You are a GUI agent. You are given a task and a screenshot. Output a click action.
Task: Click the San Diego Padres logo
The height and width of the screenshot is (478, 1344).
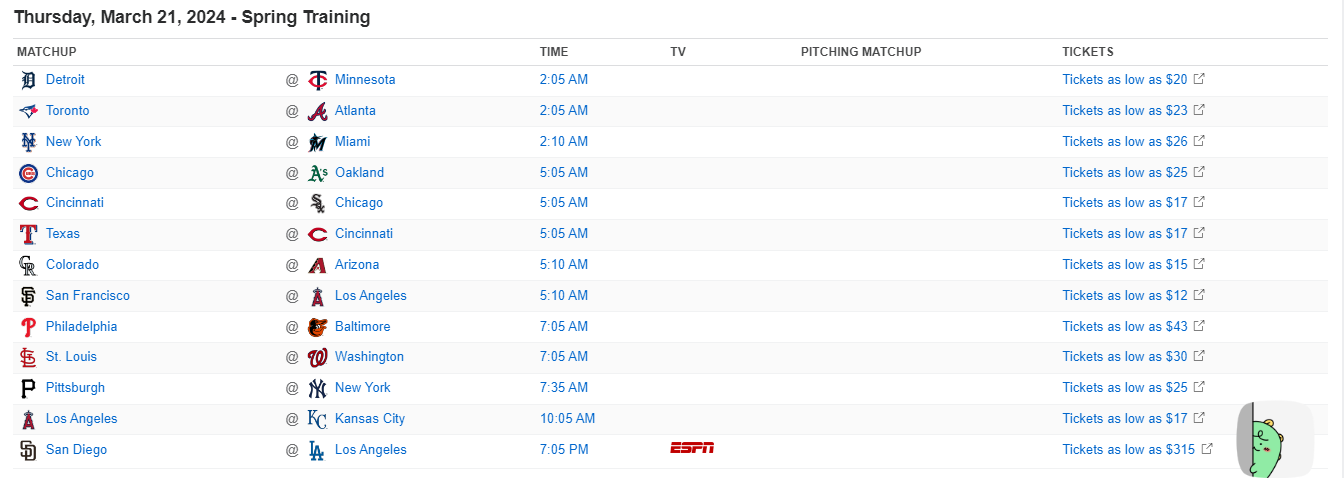[x=28, y=450]
